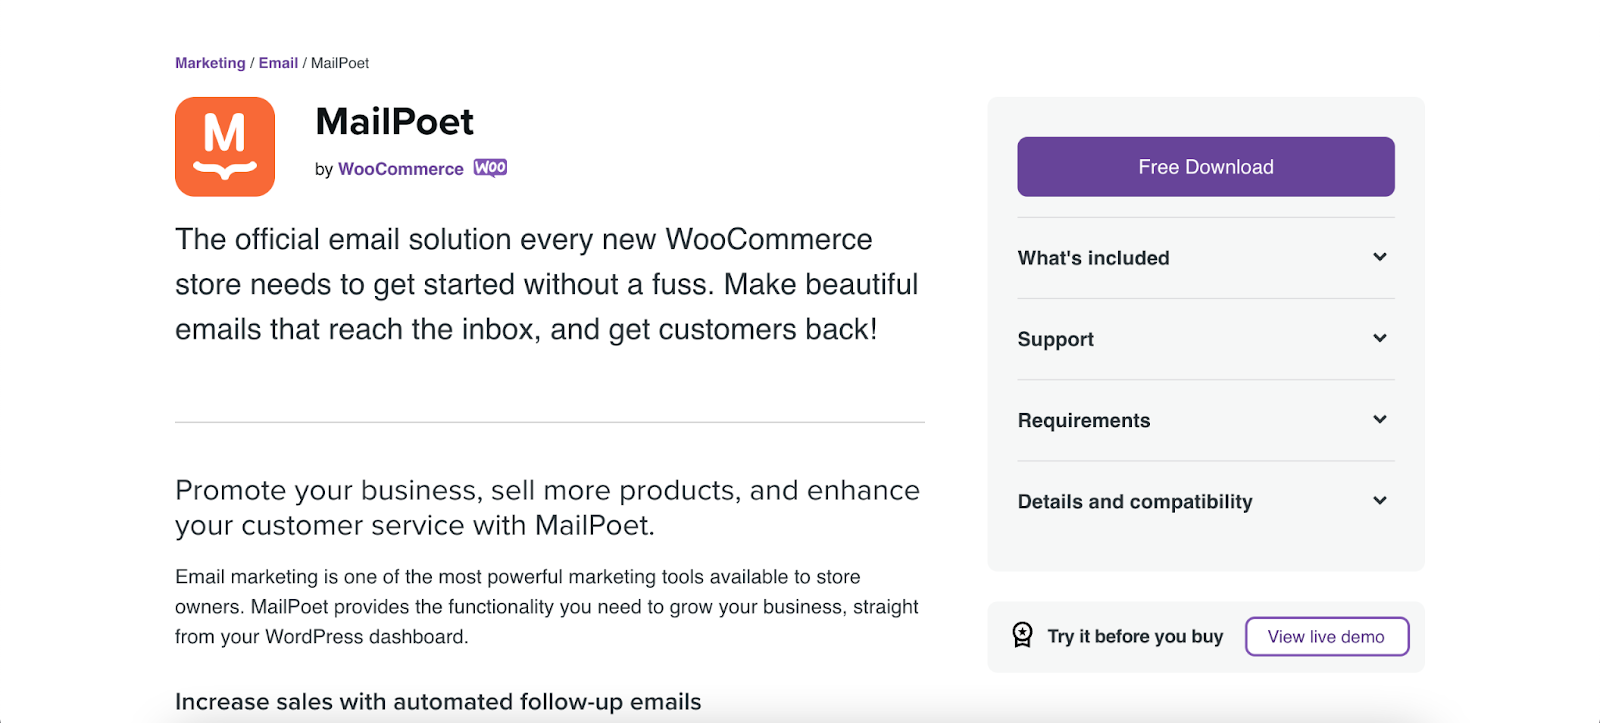Open the Email breadcrumb category
Image resolution: width=1600 pixels, height=723 pixels.
(x=278, y=63)
